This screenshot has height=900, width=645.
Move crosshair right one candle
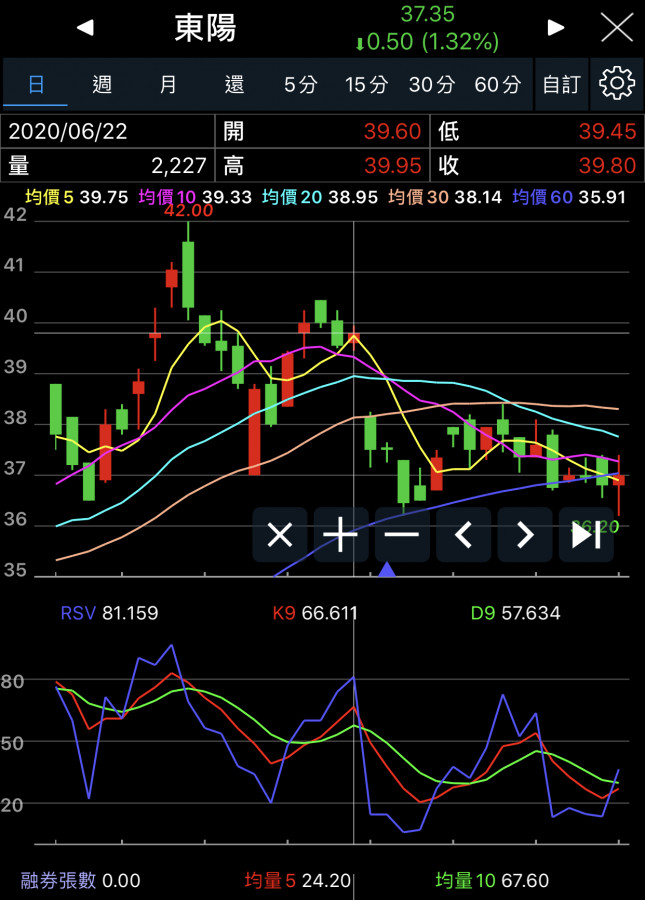click(524, 535)
